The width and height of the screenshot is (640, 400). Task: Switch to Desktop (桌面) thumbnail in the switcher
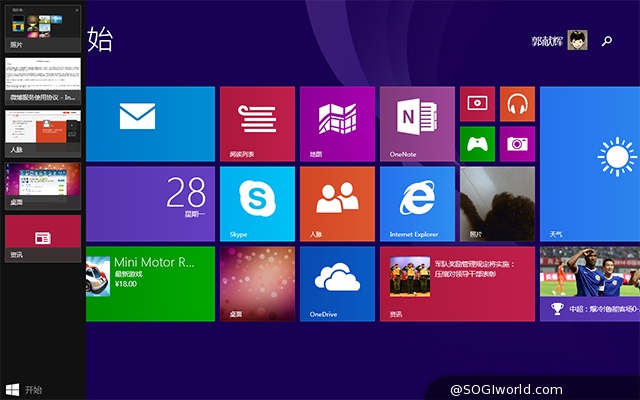[x=43, y=186]
